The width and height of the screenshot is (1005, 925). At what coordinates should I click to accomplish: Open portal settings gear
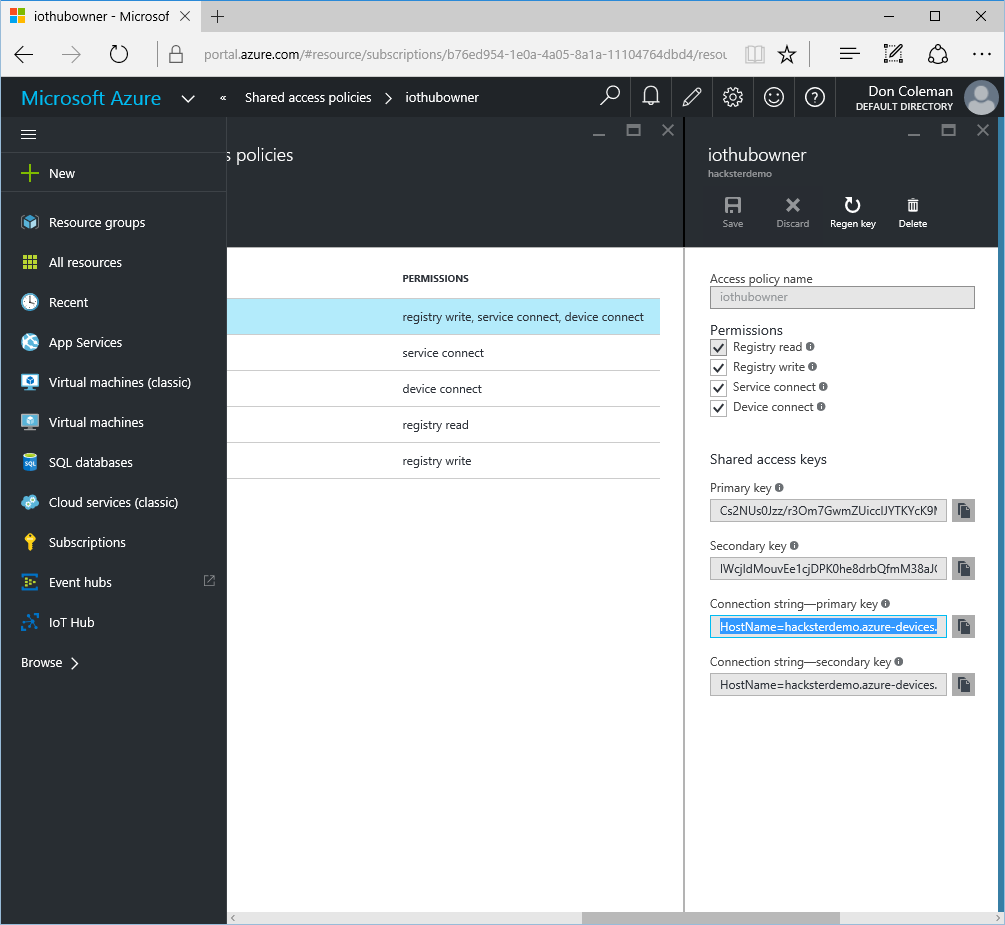[x=732, y=96]
